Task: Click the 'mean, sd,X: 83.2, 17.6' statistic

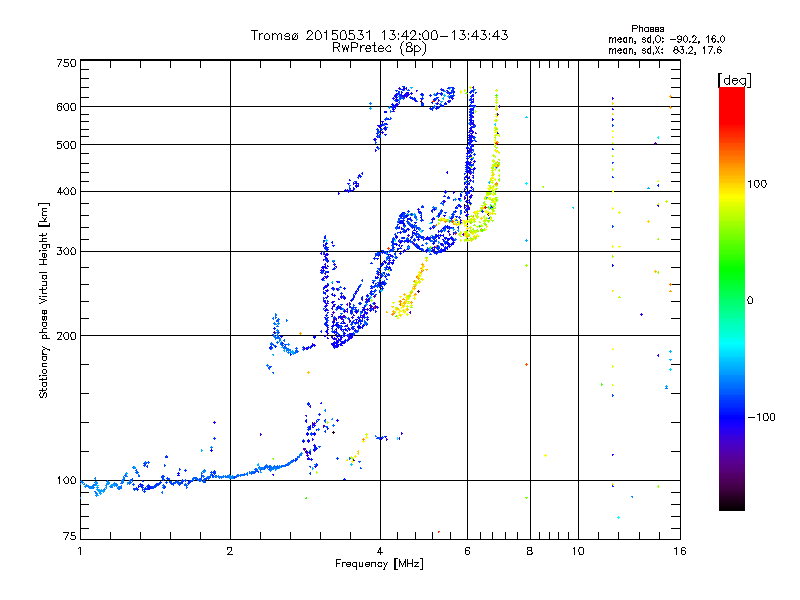Action: pyautogui.click(x=665, y=50)
